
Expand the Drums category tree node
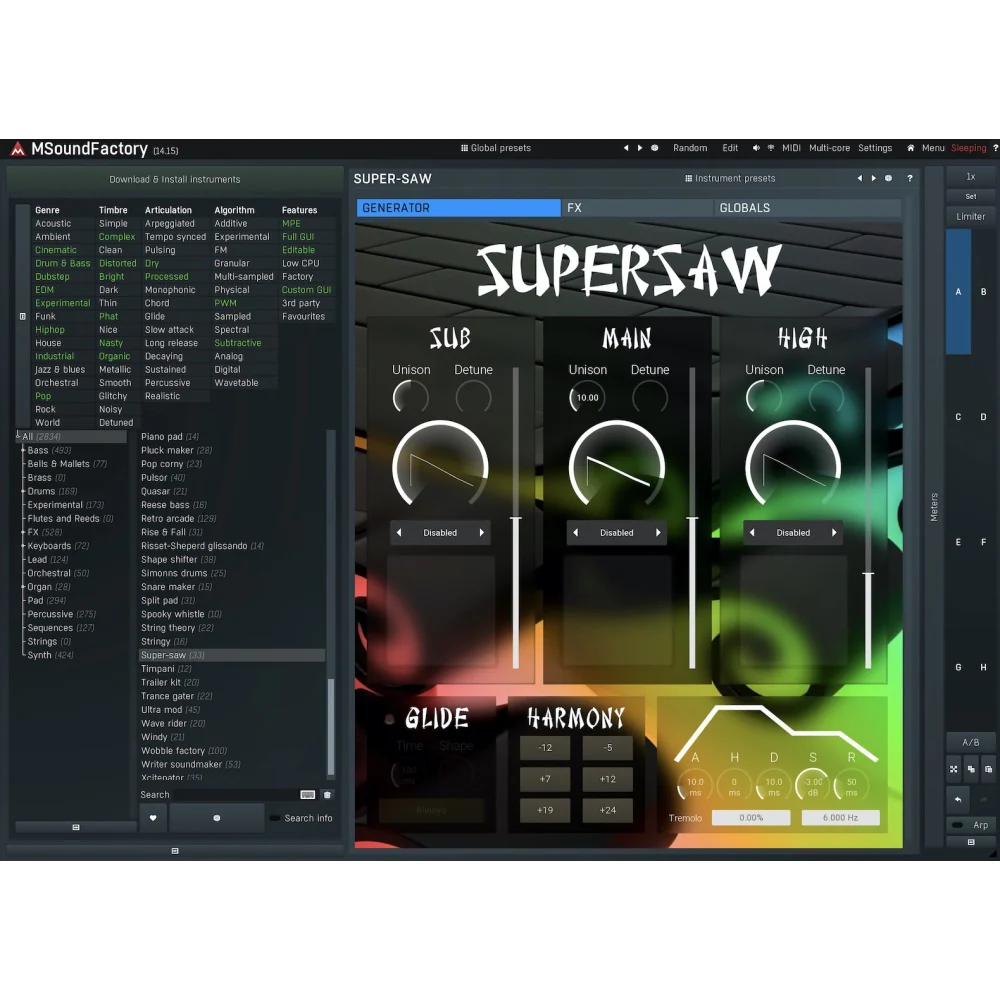pos(24,491)
